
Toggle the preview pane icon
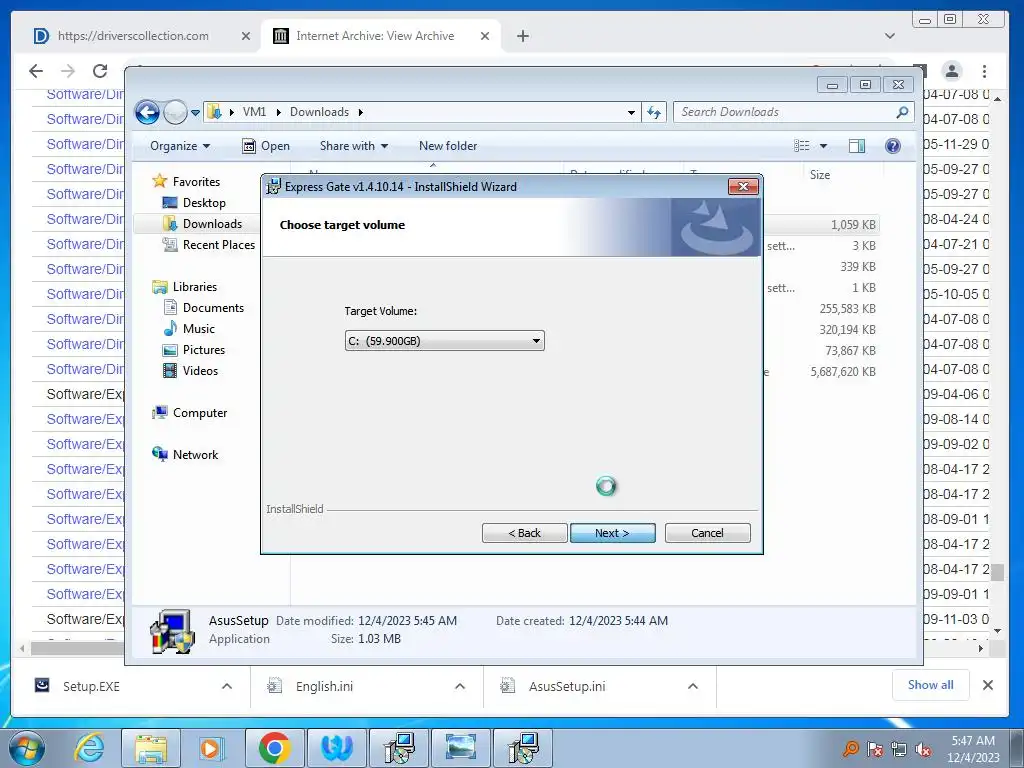(x=856, y=146)
